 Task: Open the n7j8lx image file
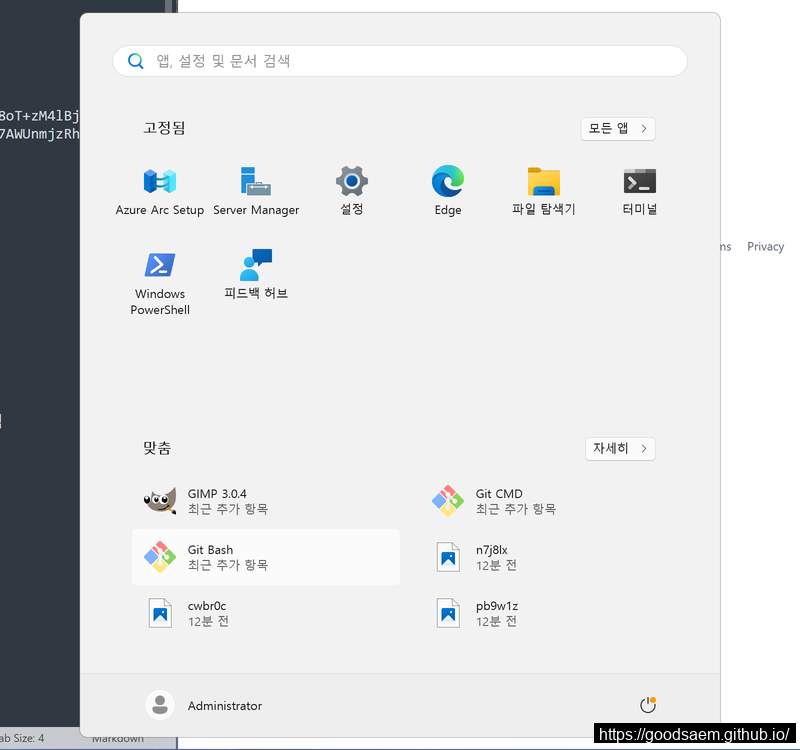click(554, 557)
